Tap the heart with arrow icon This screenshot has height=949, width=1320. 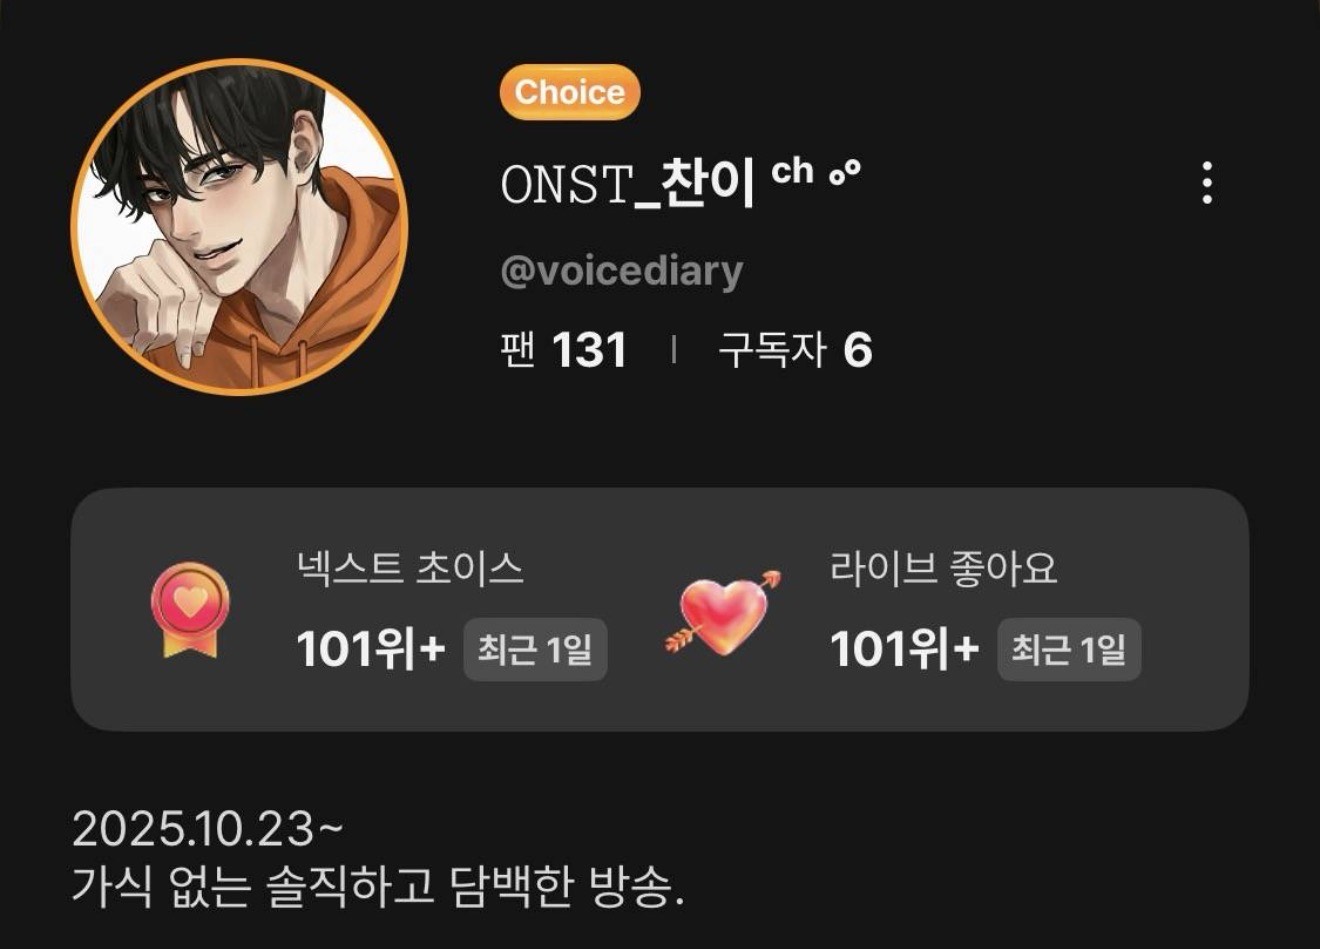[723, 613]
